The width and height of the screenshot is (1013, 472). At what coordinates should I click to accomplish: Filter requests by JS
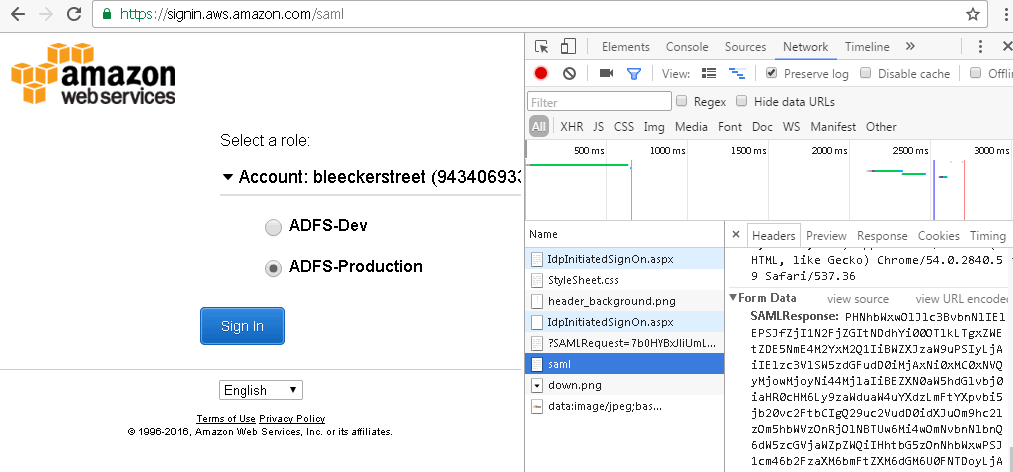[x=598, y=127]
